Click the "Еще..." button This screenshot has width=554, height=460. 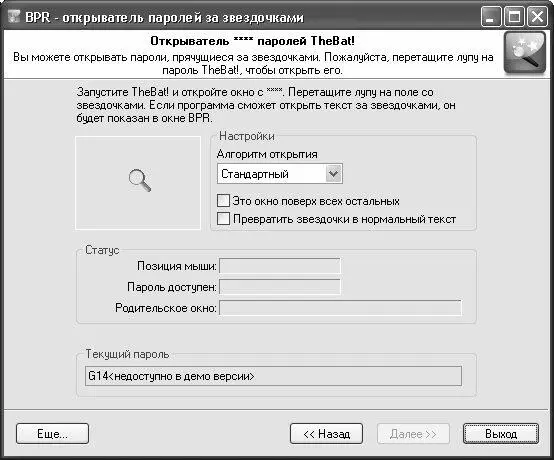[x=52, y=434]
